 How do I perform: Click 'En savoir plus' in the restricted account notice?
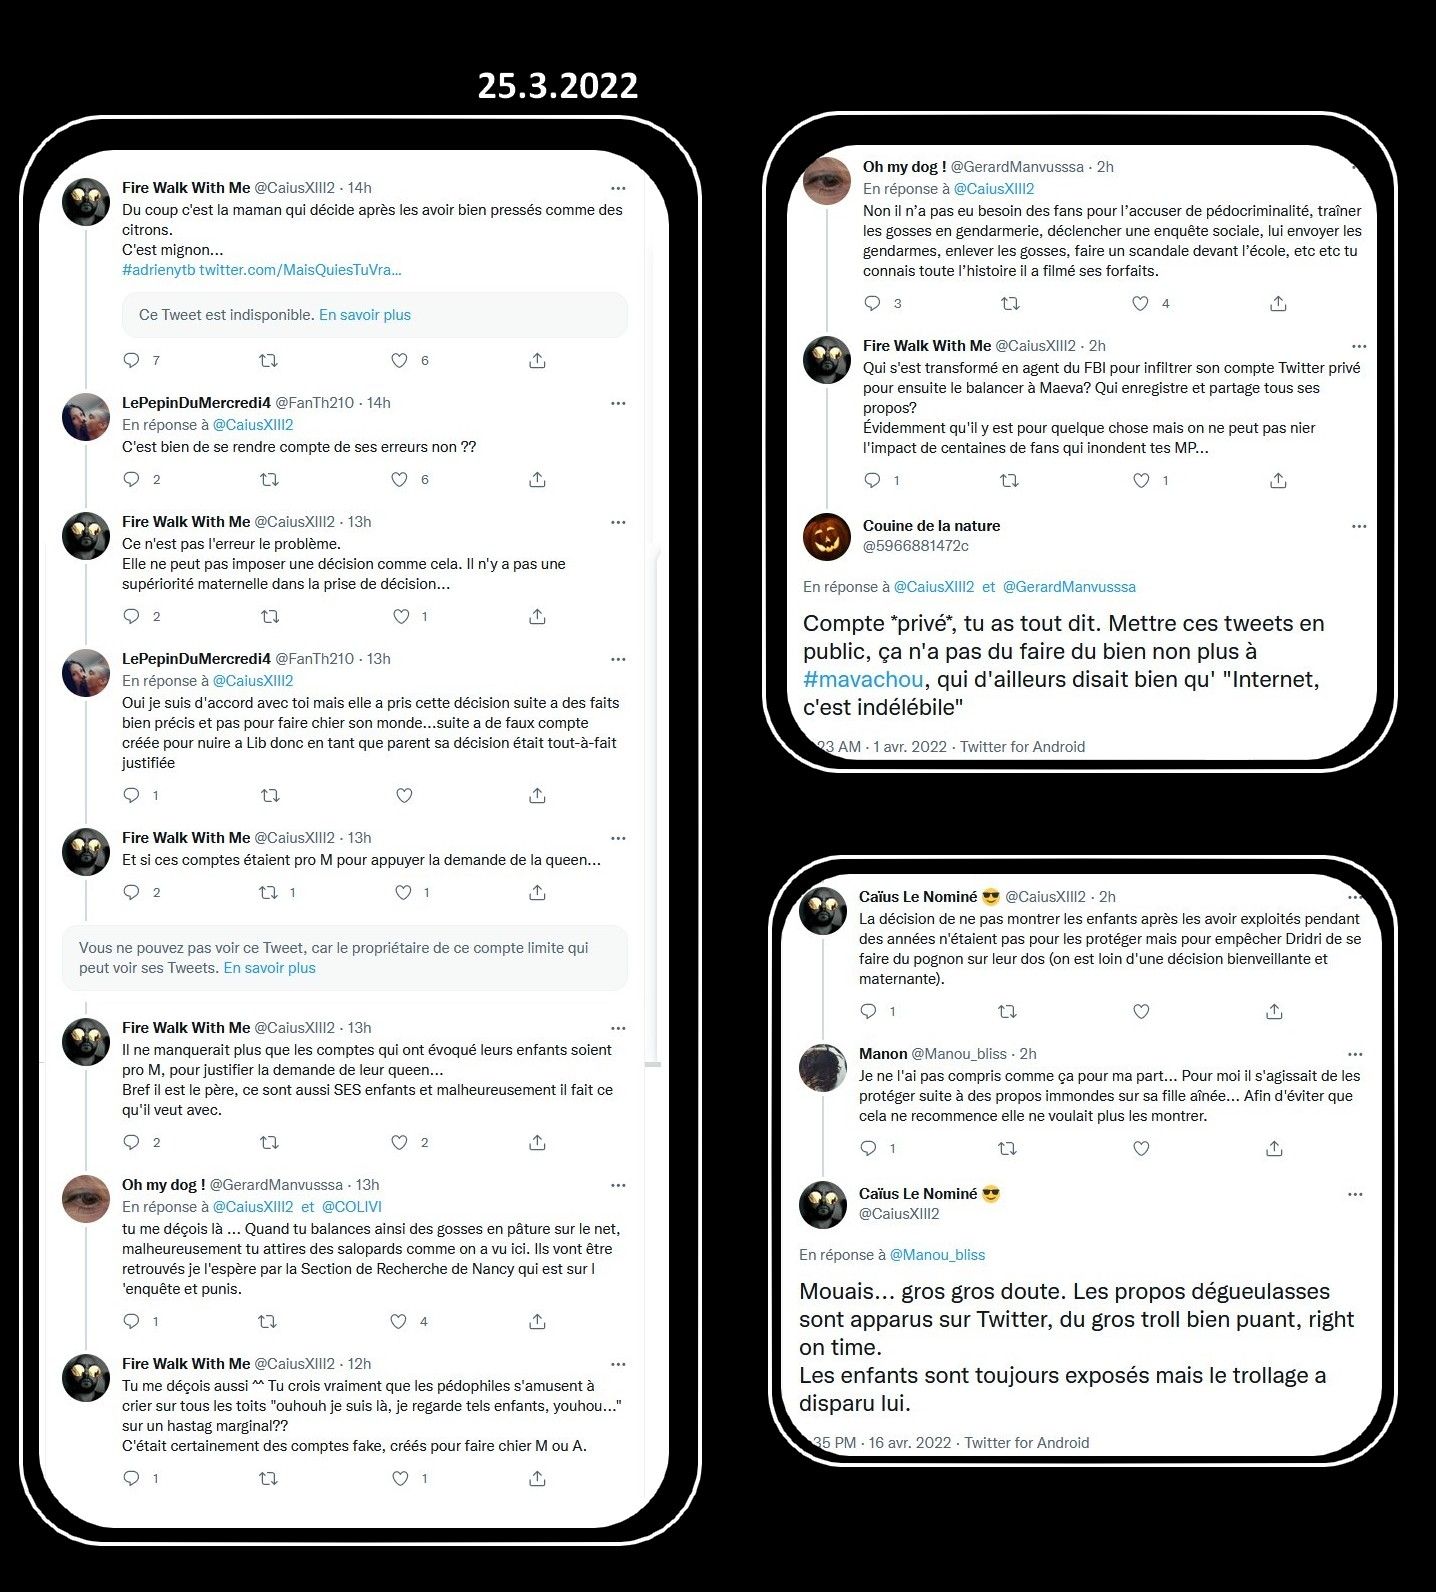[269, 968]
